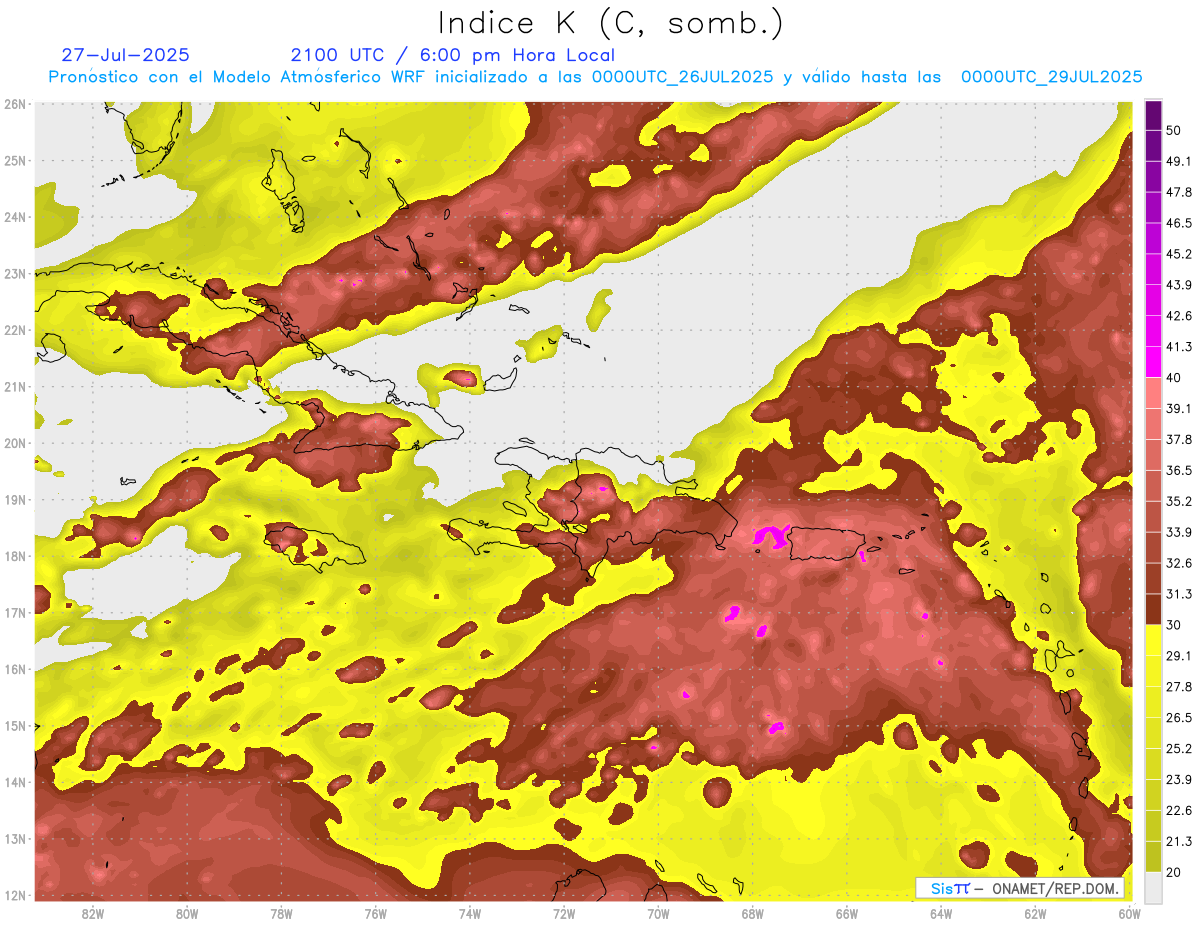Click colorbar value "33.9"
Screen dimensions: 1200x927
click(1179, 532)
